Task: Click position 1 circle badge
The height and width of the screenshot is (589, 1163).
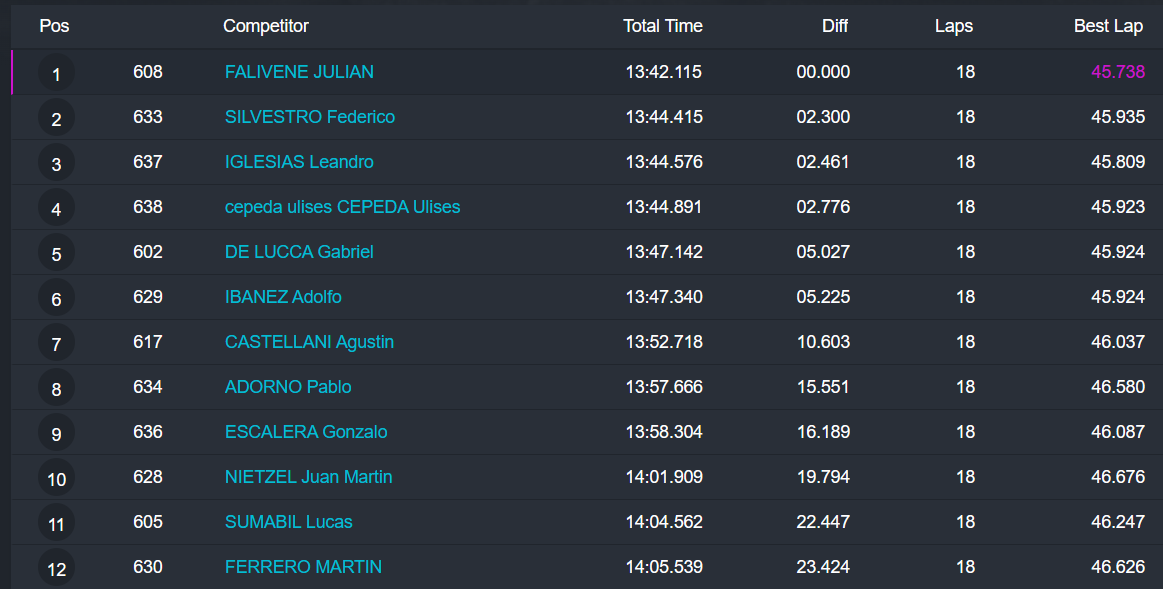Action: coord(56,74)
